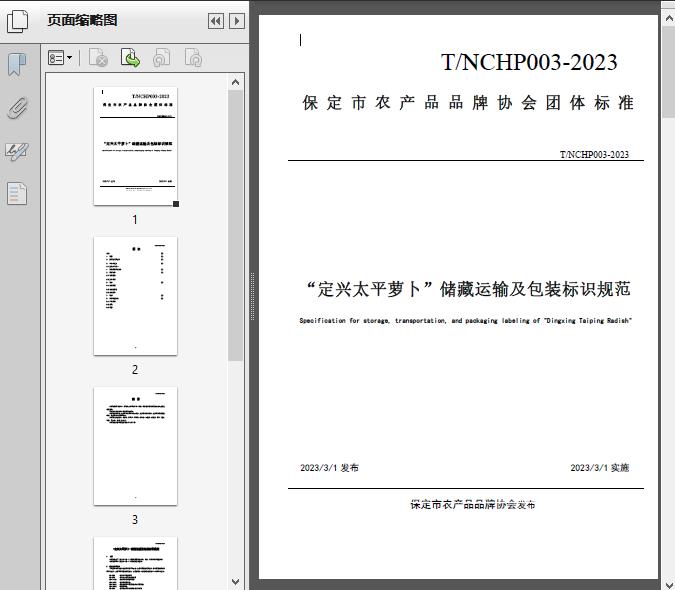Click the delete pages icon
The height and width of the screenshot is (590, 675).
(x=98, y=59)
